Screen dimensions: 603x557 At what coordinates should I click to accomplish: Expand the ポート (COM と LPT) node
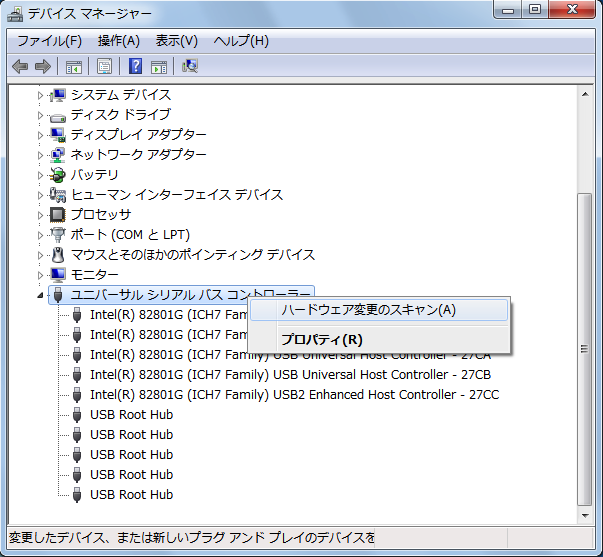[x=40, y=235]
